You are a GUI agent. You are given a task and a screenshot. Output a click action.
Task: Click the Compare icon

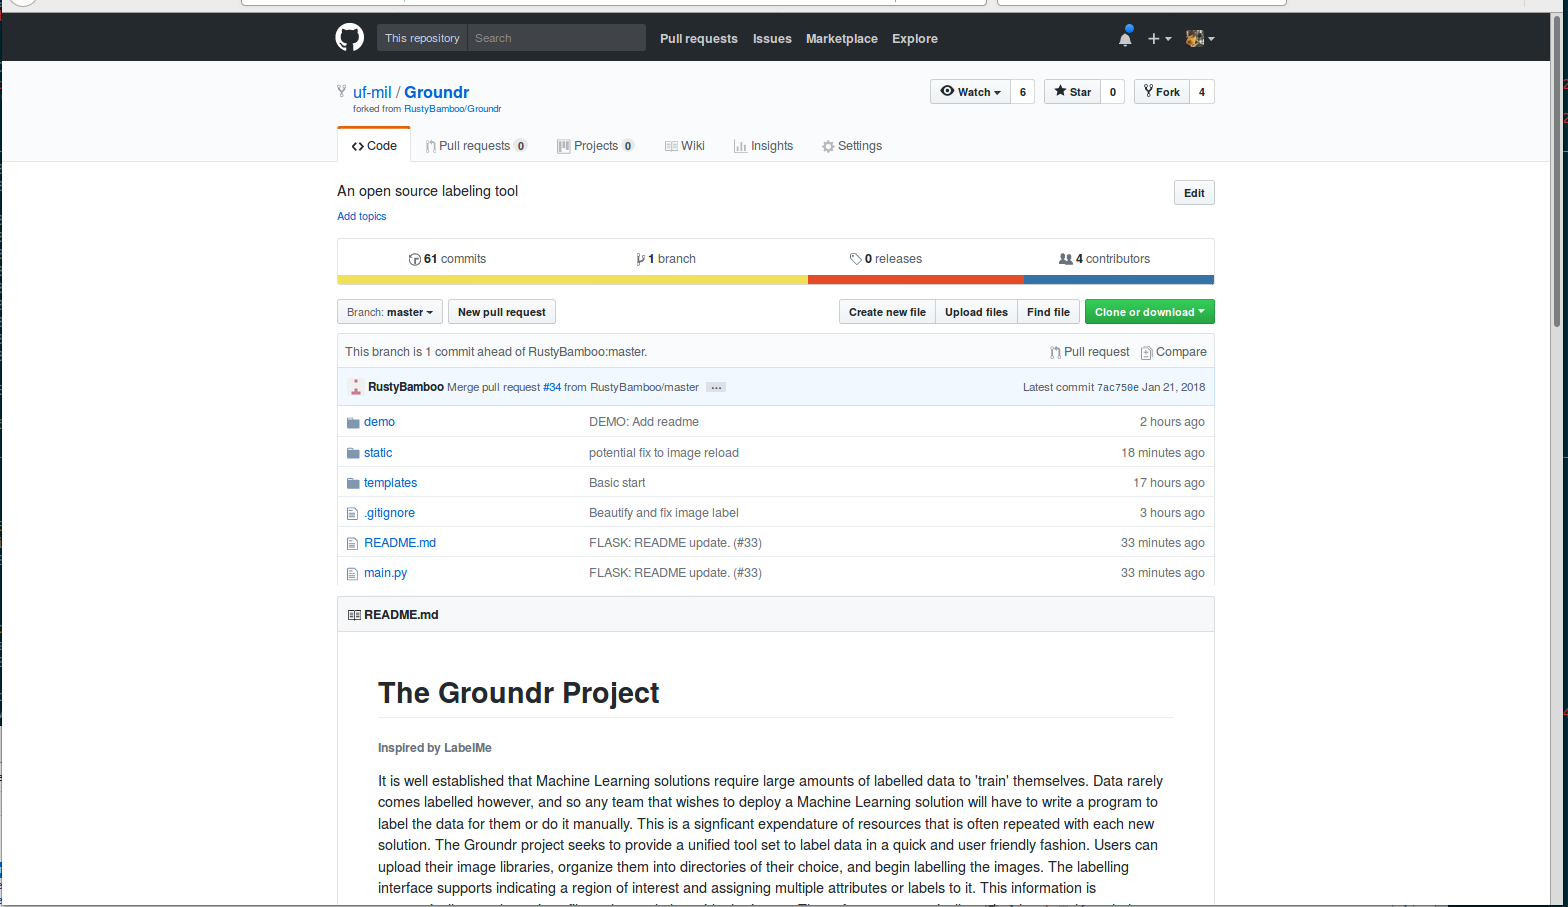click(x=1147, y=352)
